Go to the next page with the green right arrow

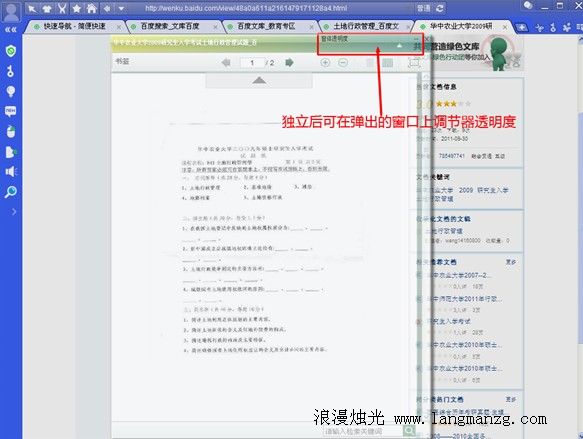[289, 62]
